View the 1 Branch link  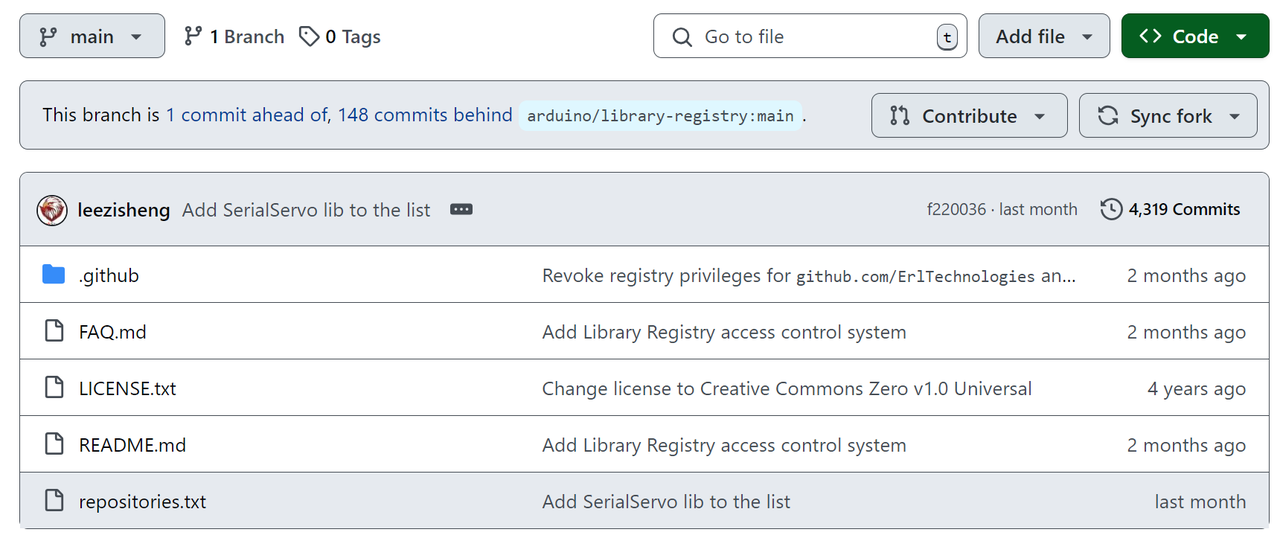point(235,37)
